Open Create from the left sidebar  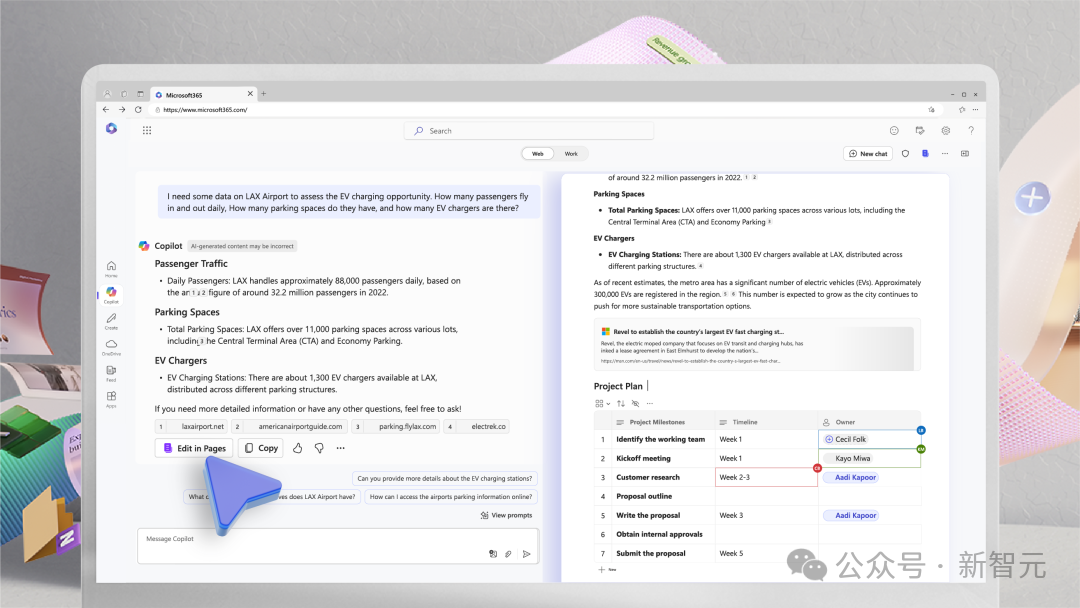(x=111, y=321)
